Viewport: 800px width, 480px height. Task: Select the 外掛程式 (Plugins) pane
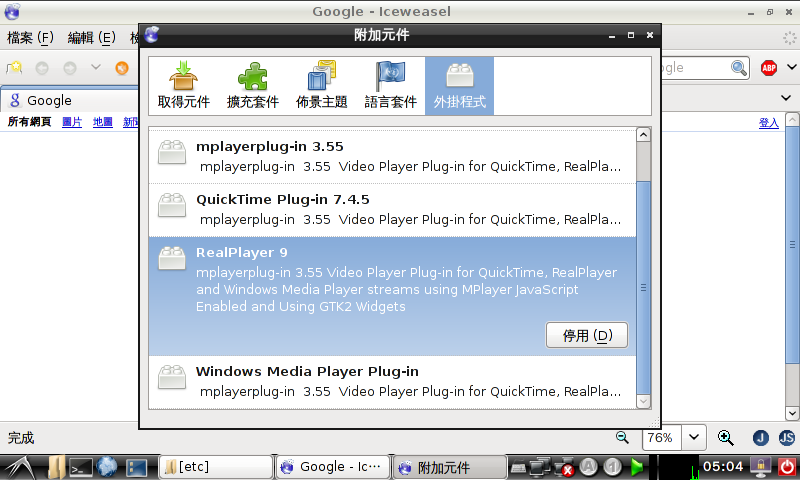click(x=459, y=86)
